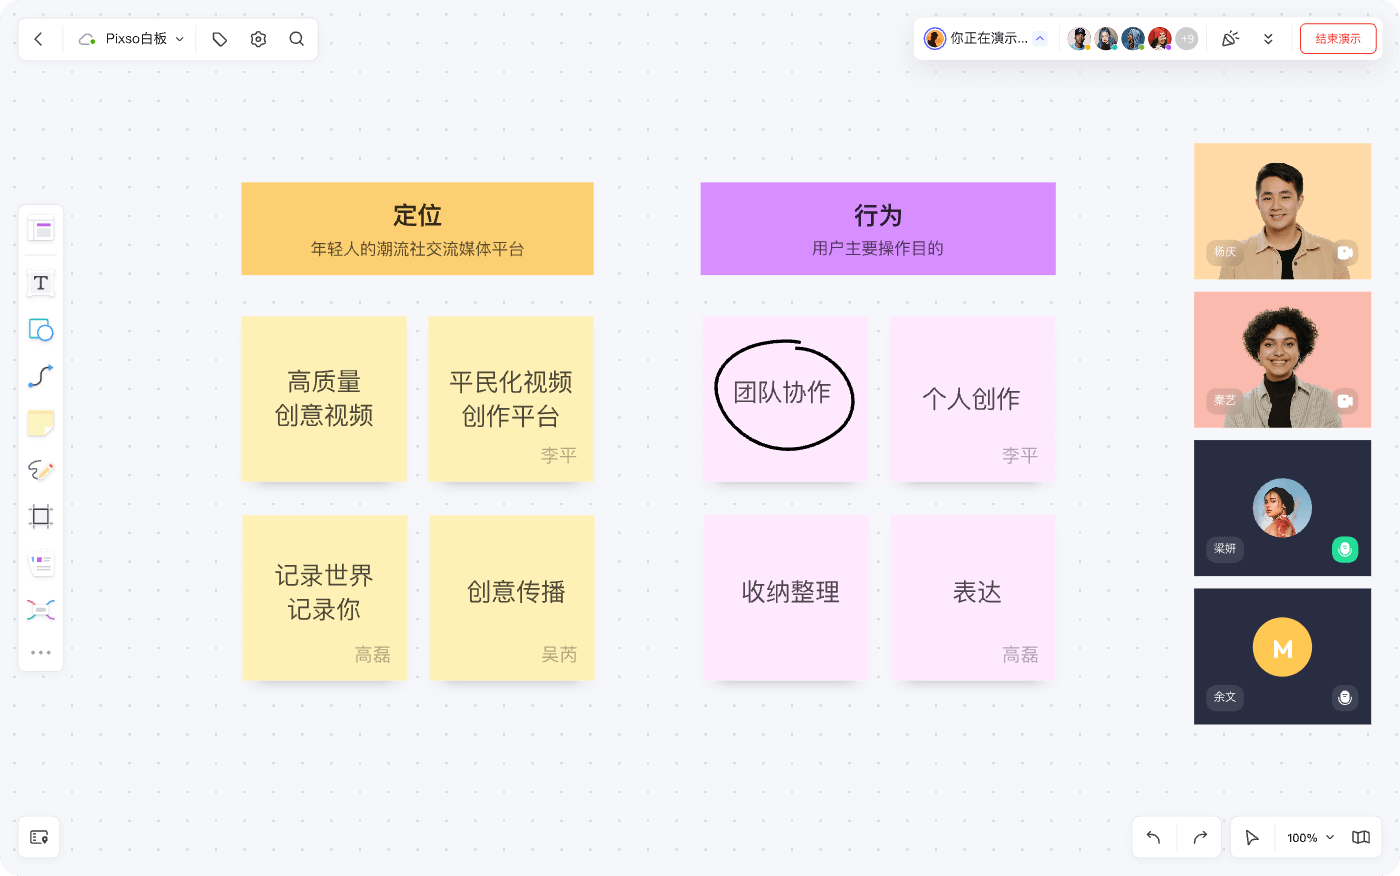
Task: Open the more tools menu via ellipsis
Action: (40, 652)
